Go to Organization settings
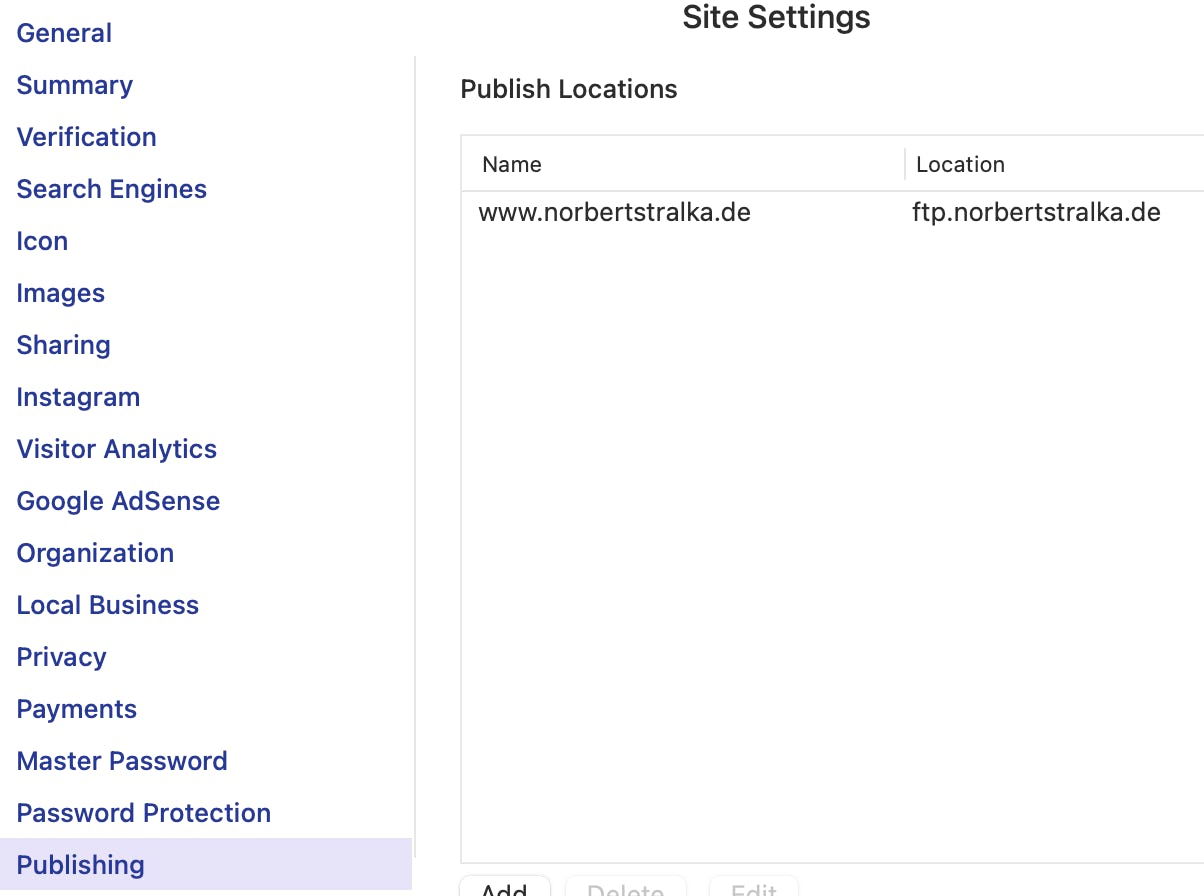 [x=95, y=553]
